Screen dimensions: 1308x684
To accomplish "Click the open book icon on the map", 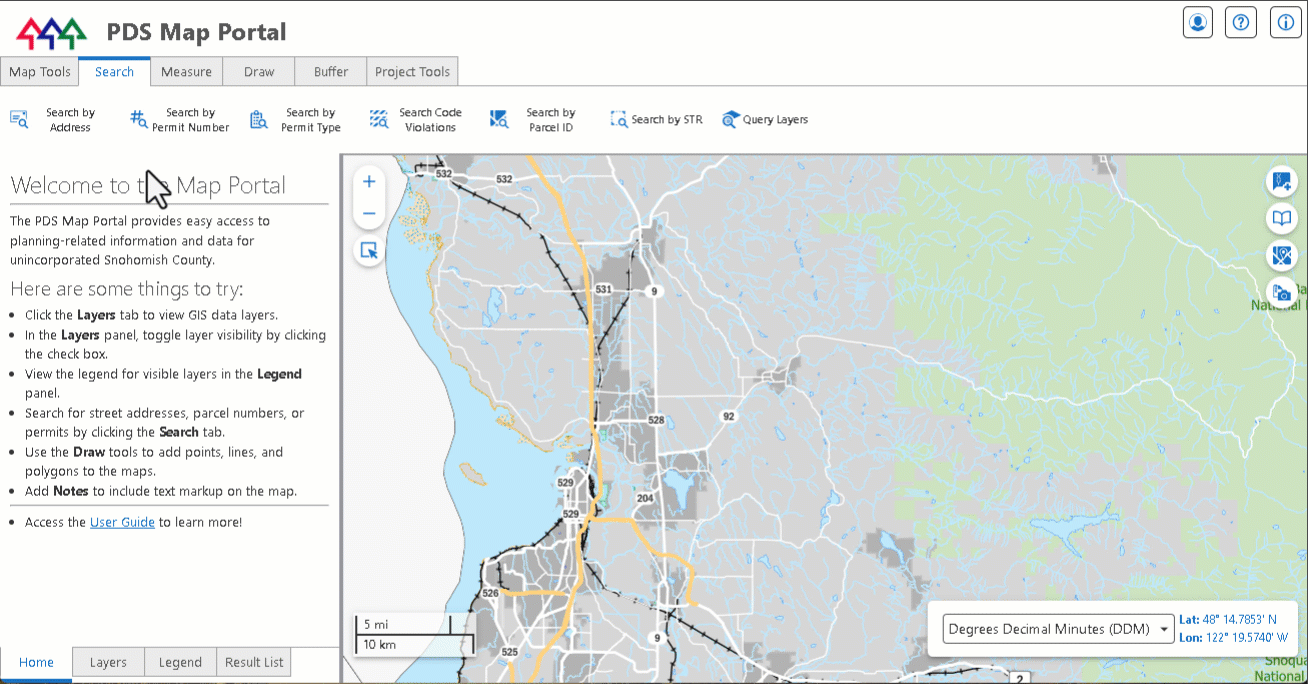I will [1281, 219].
